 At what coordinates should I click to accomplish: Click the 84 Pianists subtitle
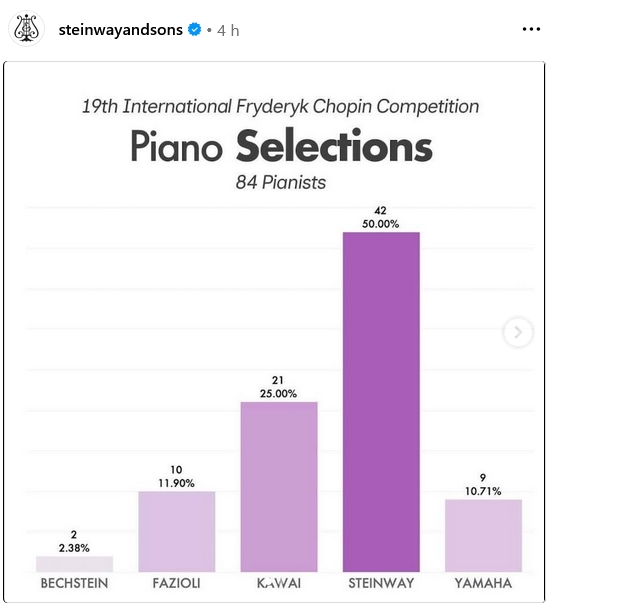click(280, 183)
